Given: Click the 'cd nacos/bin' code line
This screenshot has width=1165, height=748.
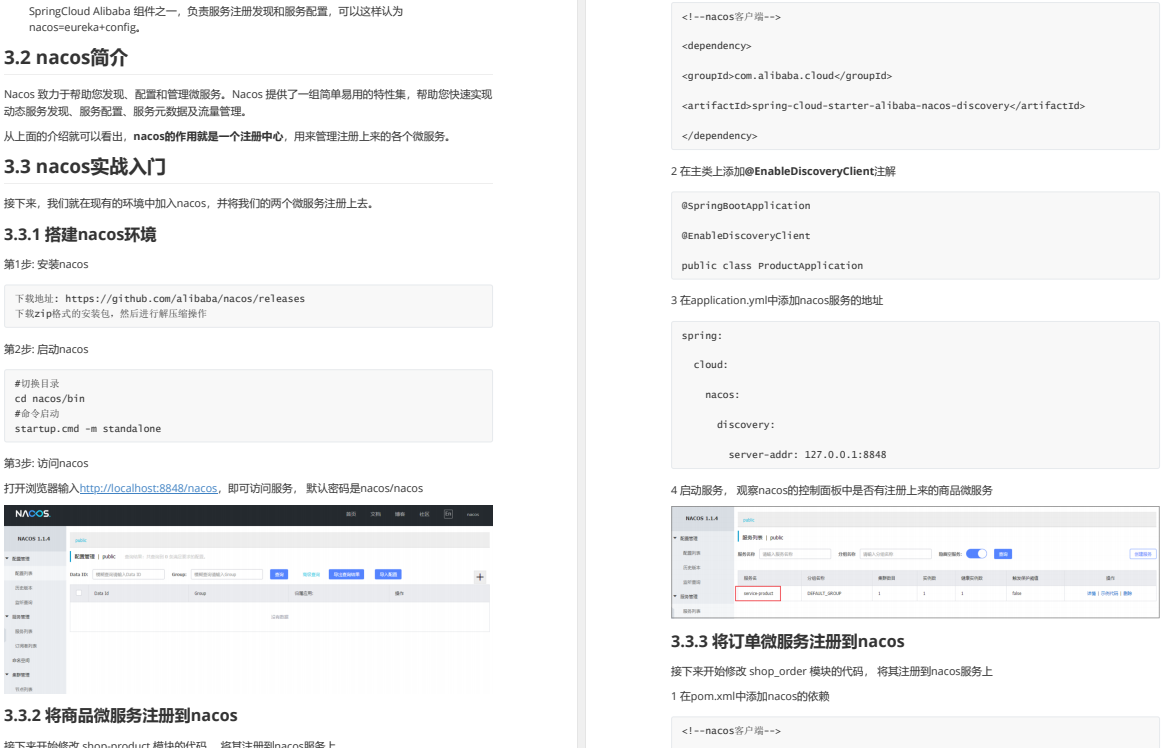Looking at the screenshot, I should point(50,399).
